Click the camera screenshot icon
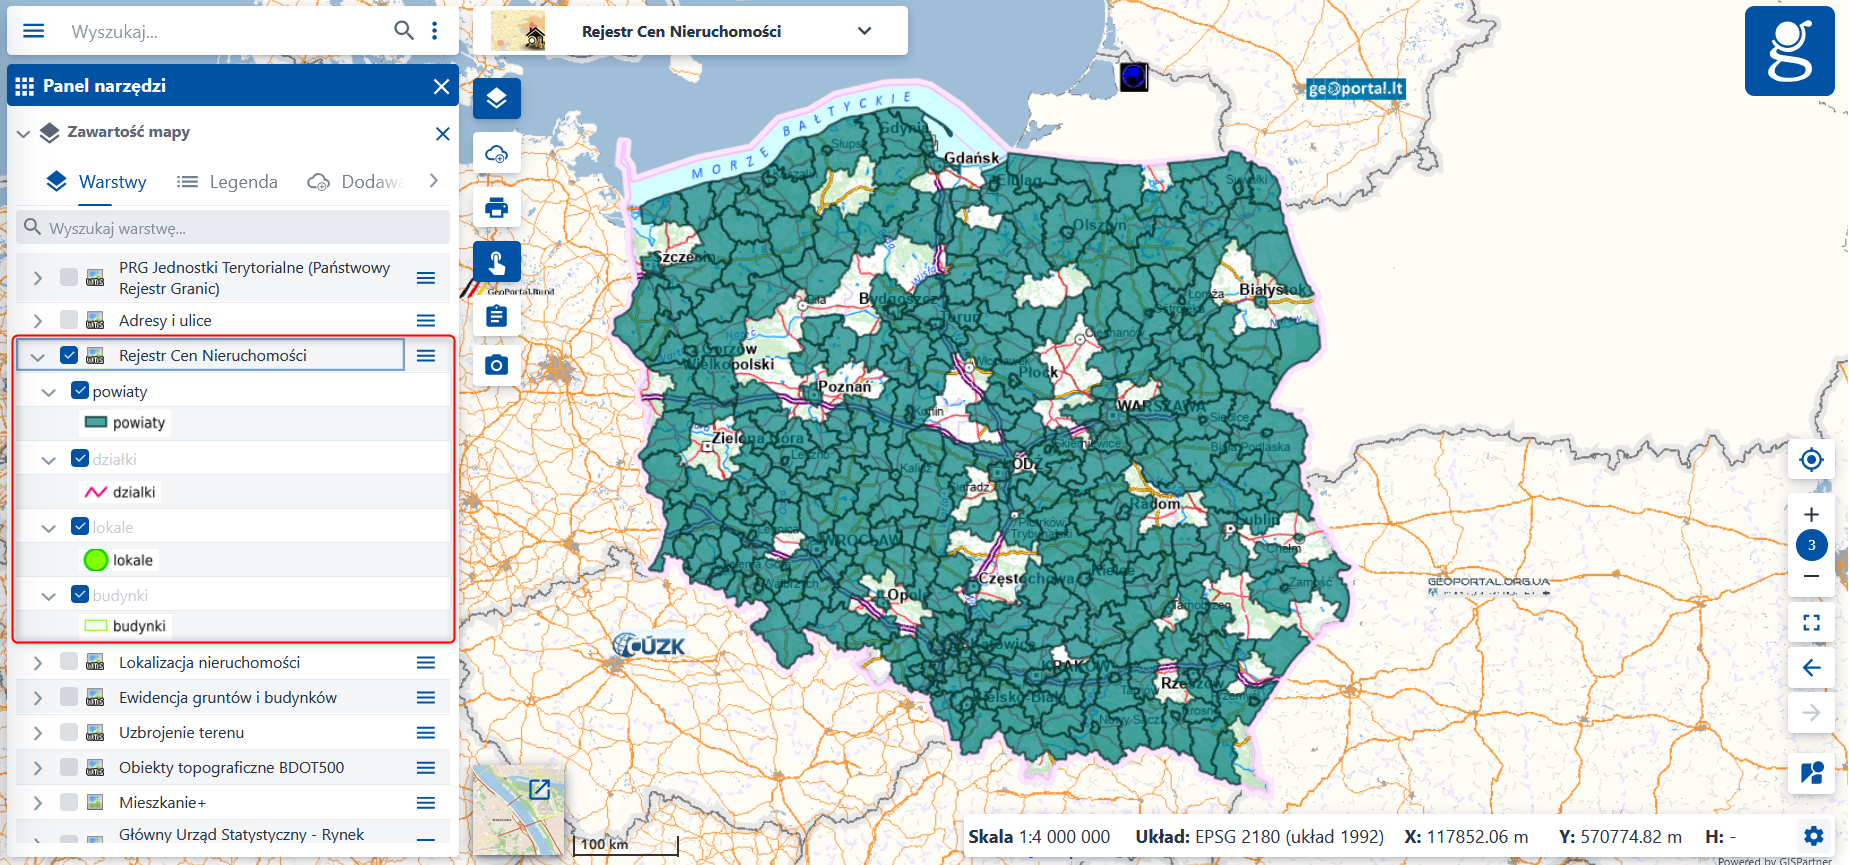 click(x=496, y=365)
